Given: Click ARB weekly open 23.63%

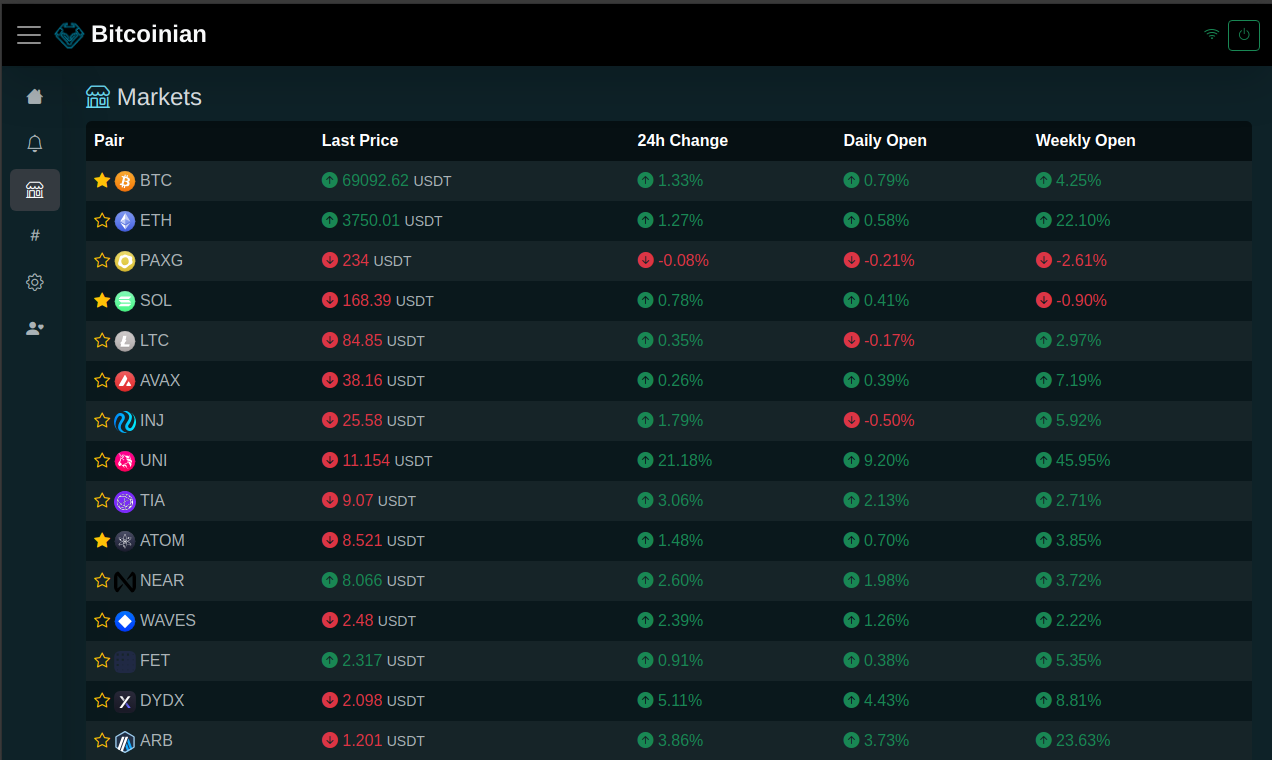Looking at the screenshot, I should (1083, 741).
